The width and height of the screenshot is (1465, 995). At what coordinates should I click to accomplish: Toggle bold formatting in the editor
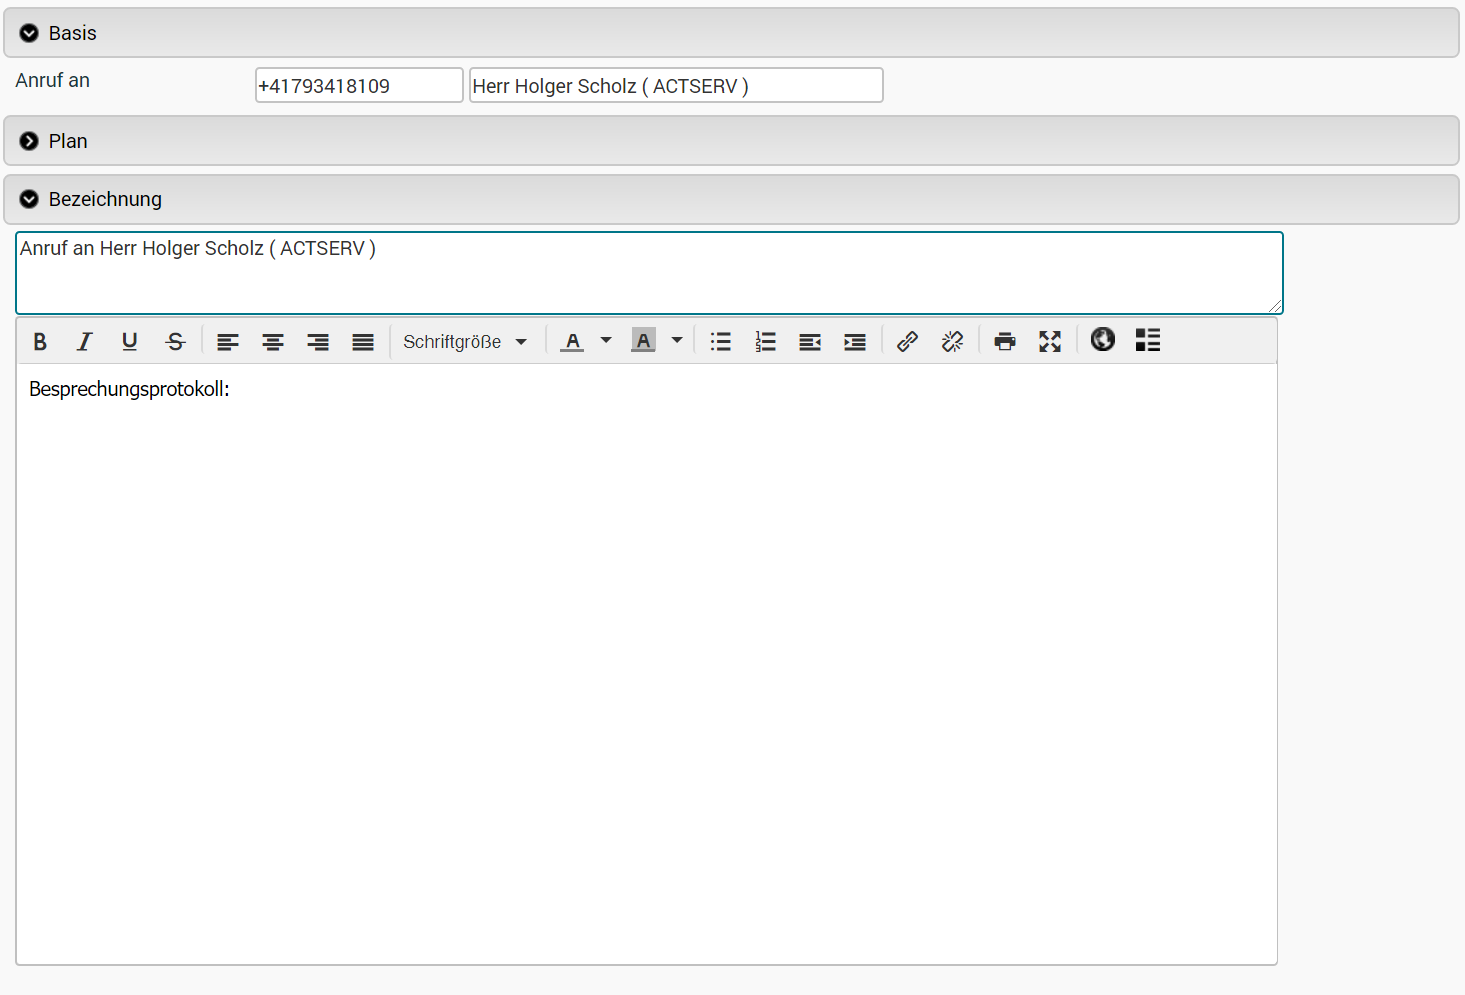40,342
